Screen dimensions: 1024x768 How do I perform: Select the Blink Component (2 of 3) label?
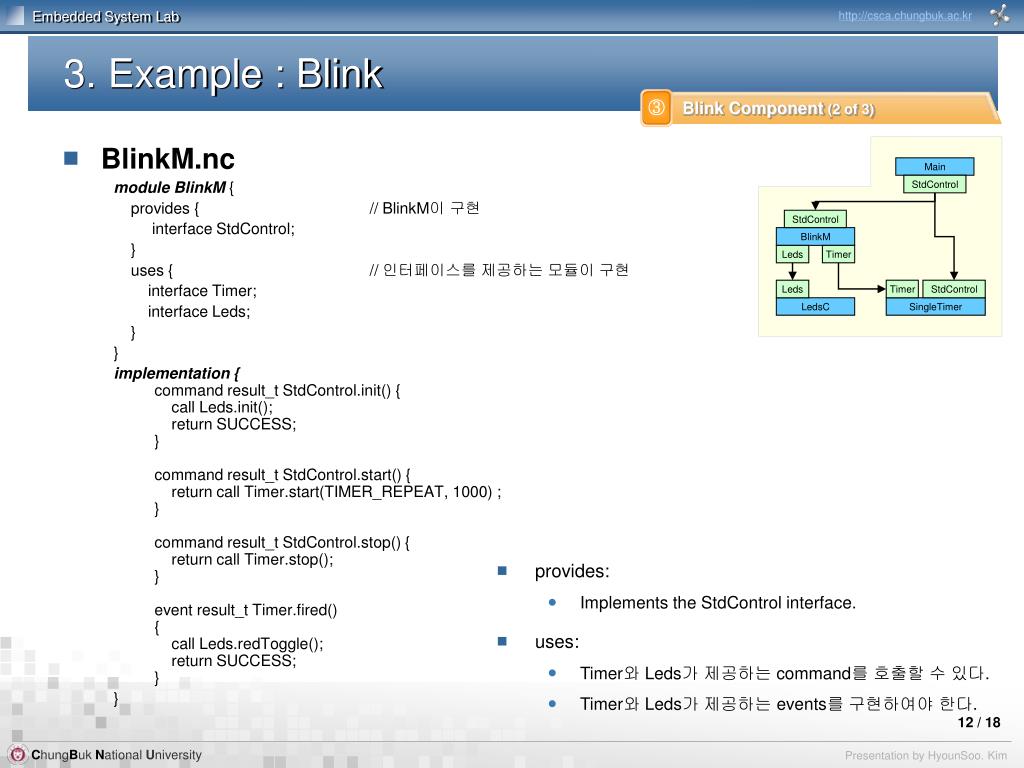click(778, 108)
